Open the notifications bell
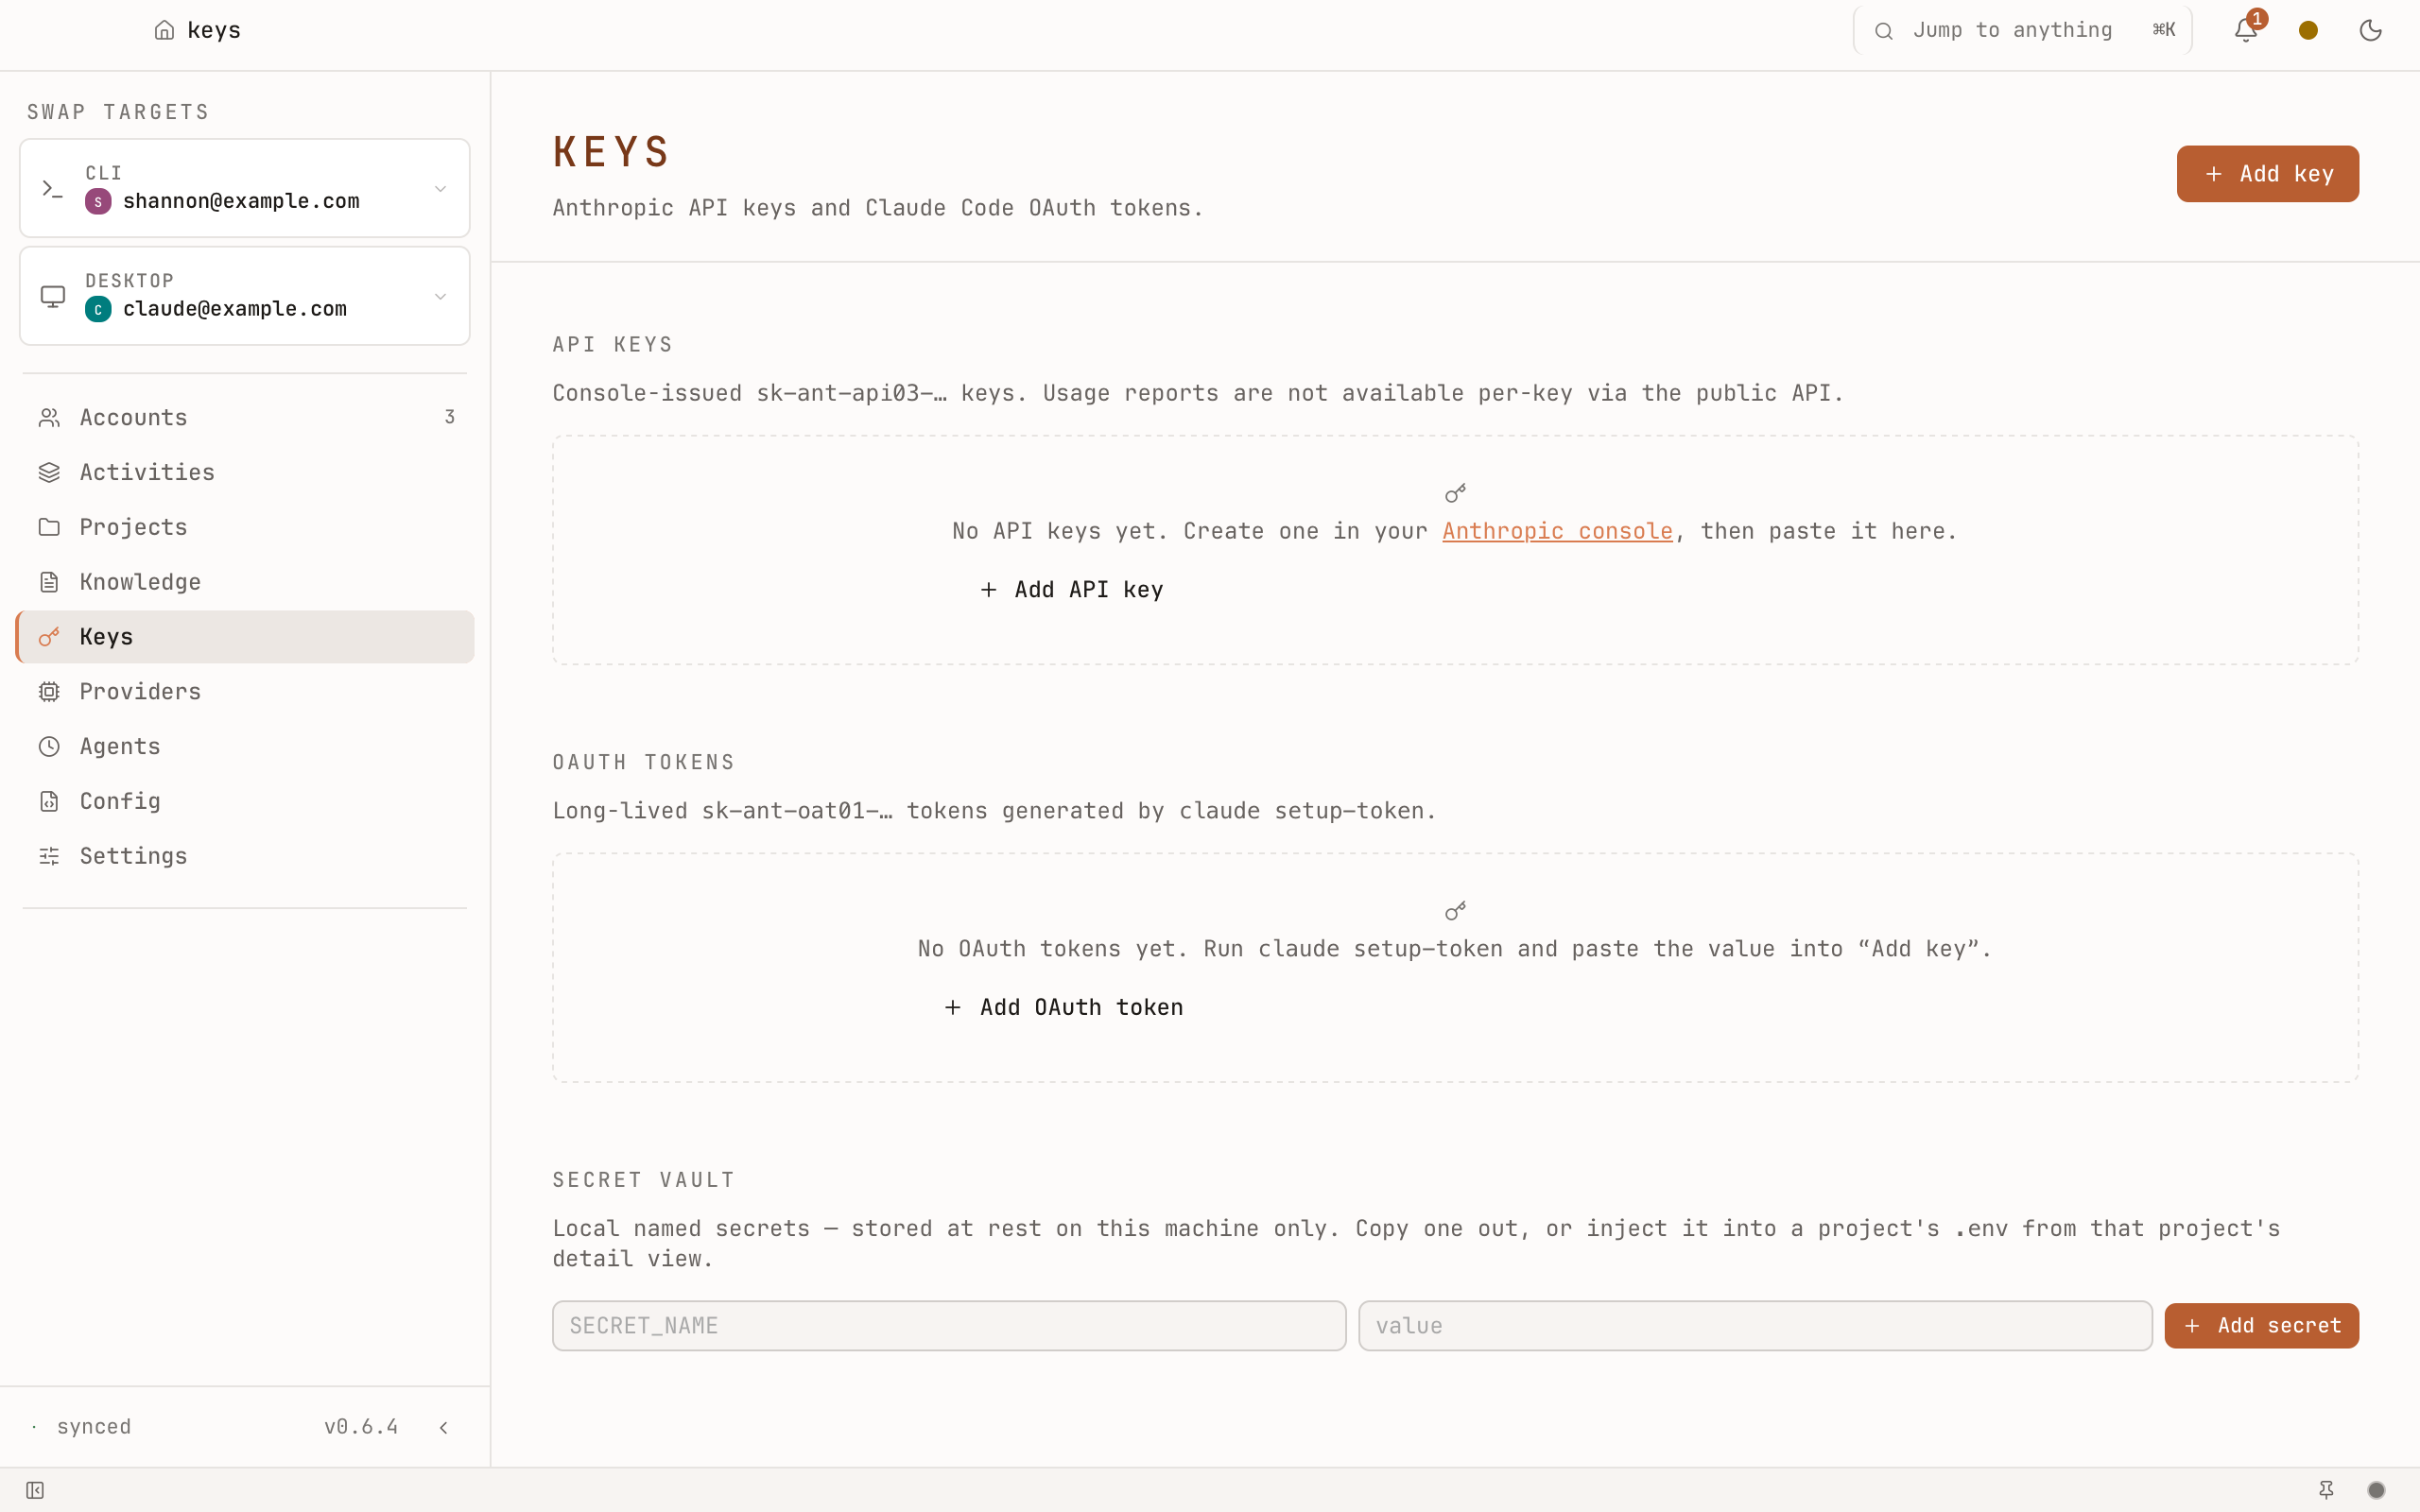This screenshot has height=1512, width=2420. 2246,30
